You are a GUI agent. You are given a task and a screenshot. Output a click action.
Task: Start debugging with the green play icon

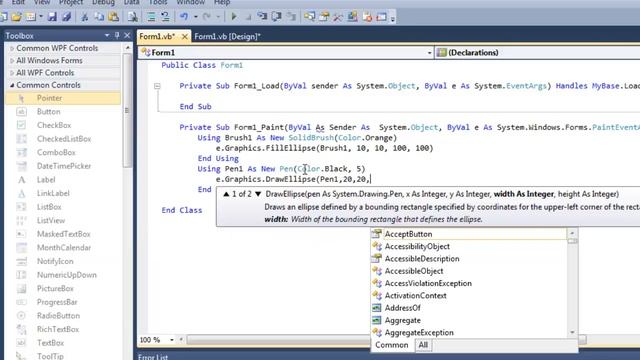point(234,17)
